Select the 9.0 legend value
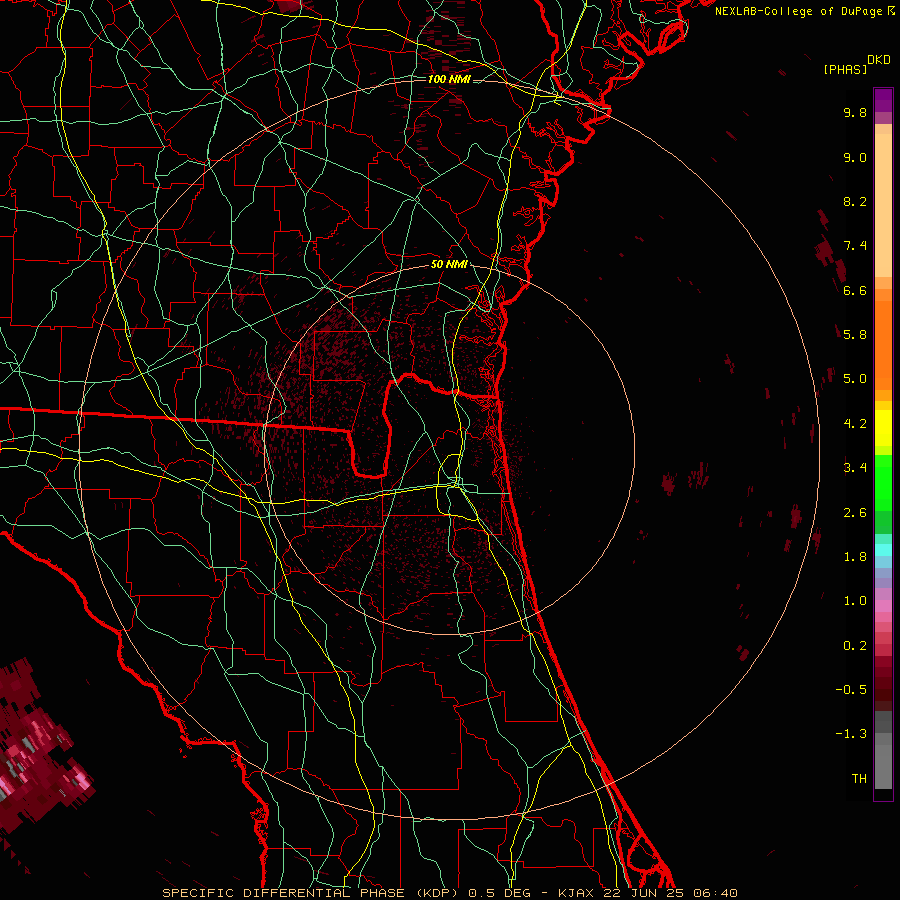 point(855,157)
